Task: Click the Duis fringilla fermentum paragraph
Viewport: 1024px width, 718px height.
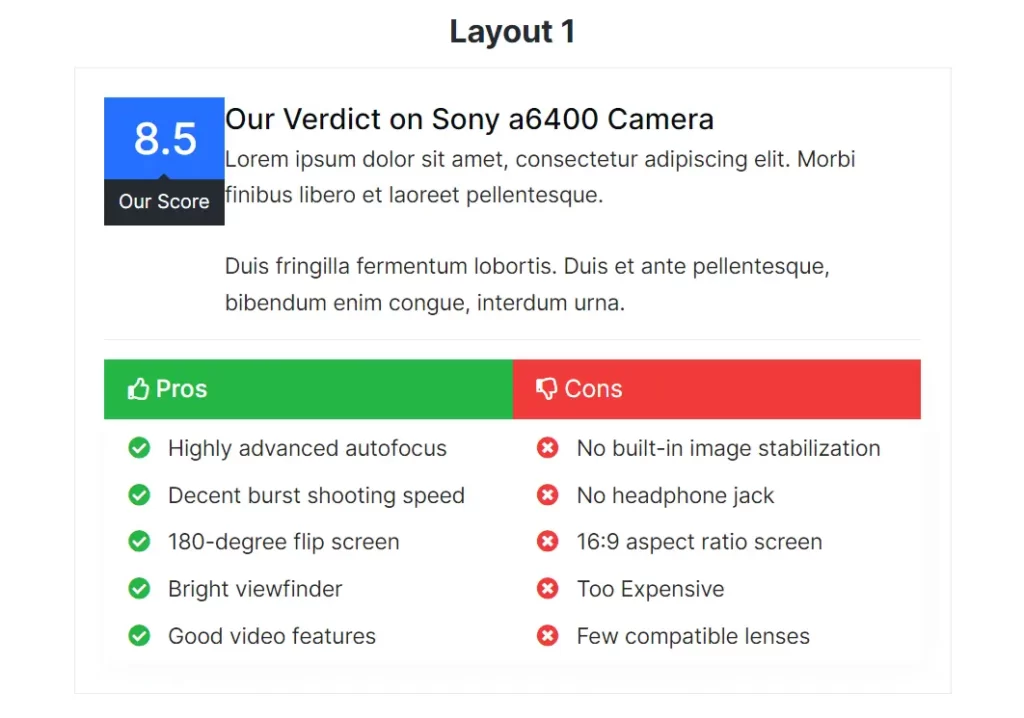Action: (527, 284)
